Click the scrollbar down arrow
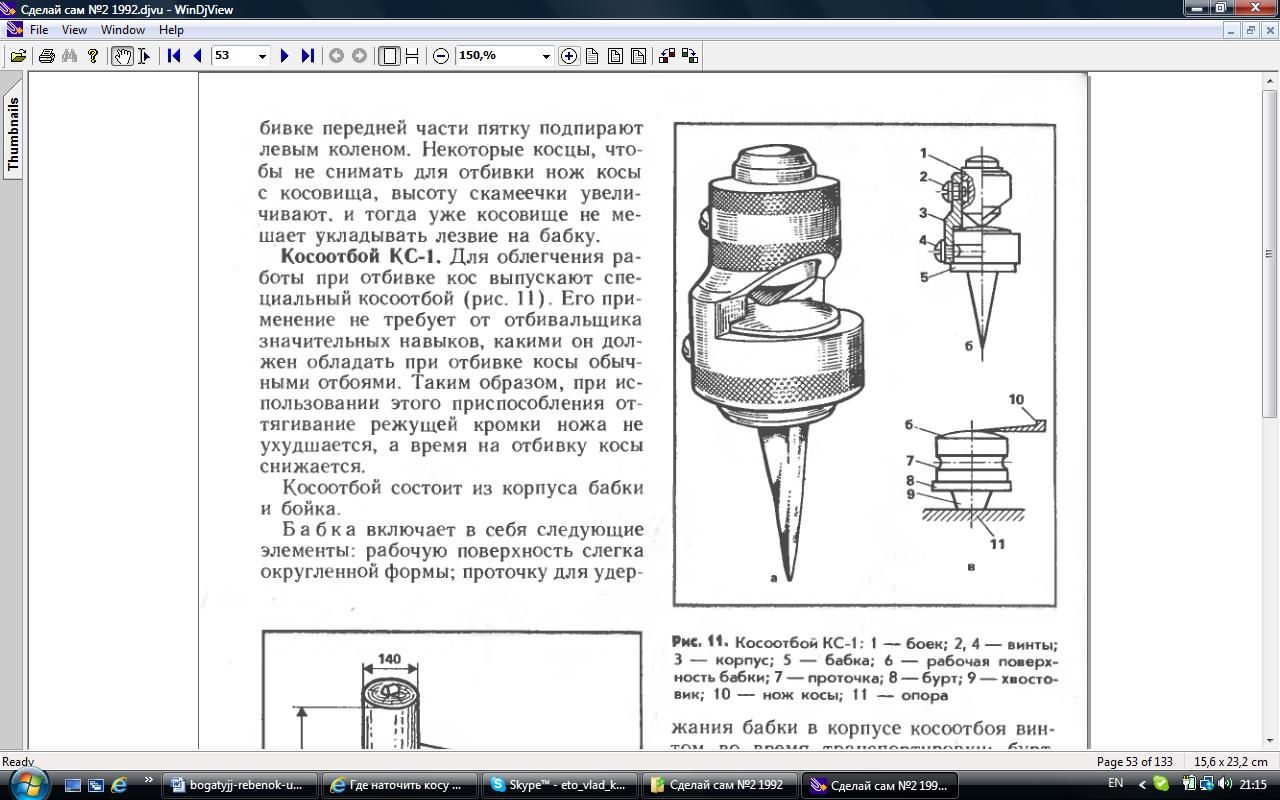Image resolution: width=1280 pixels, height=800 pixels. click(x=1270, y=741)
